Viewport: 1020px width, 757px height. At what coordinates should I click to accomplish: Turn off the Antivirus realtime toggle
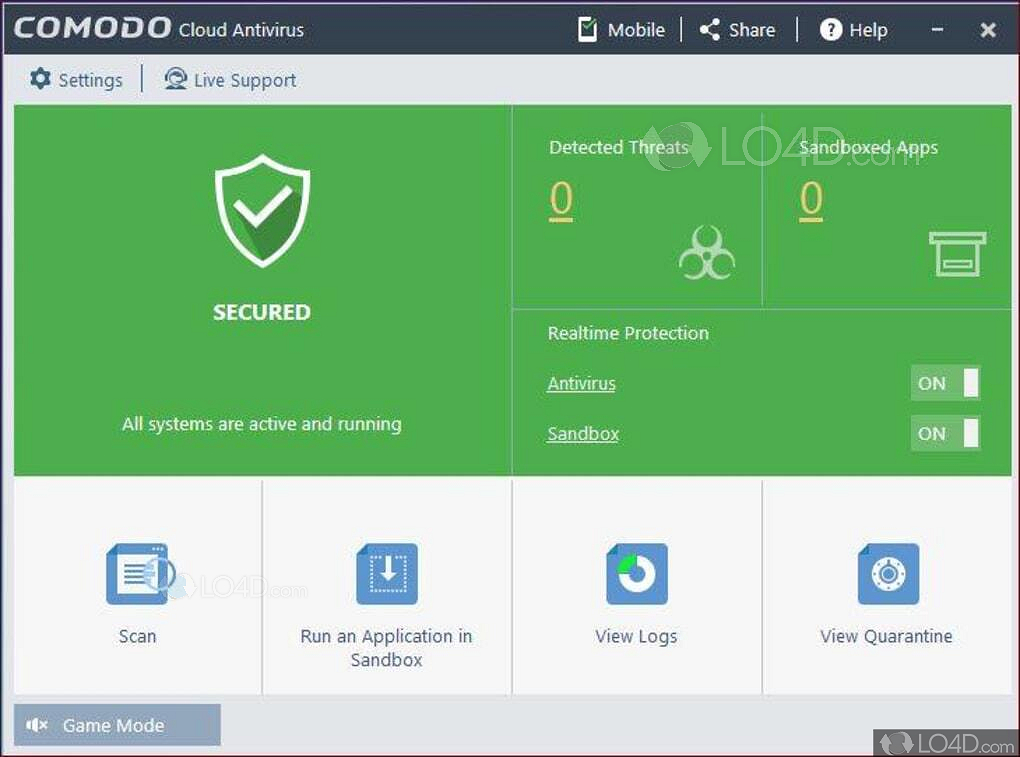tap(945, 383)
